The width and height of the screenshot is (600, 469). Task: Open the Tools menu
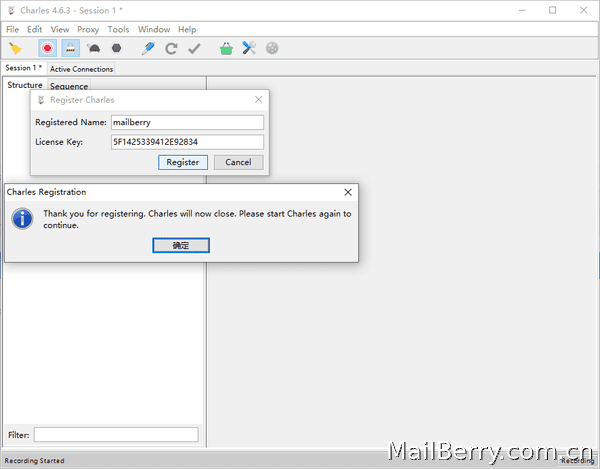pyautogui.click(x=118, y=29)
